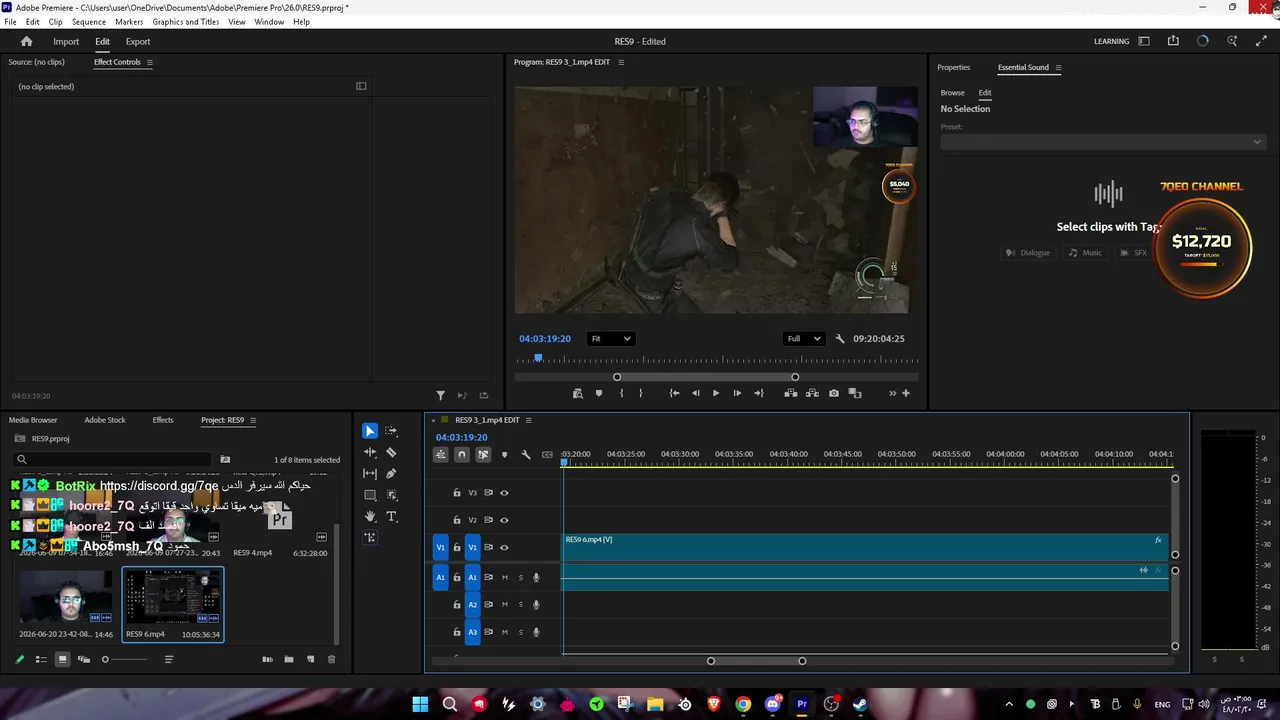The height and width of the screenshot is (720, 1280).
Task: Toggle visibility of track V1
Action: [x=504, y=548]
